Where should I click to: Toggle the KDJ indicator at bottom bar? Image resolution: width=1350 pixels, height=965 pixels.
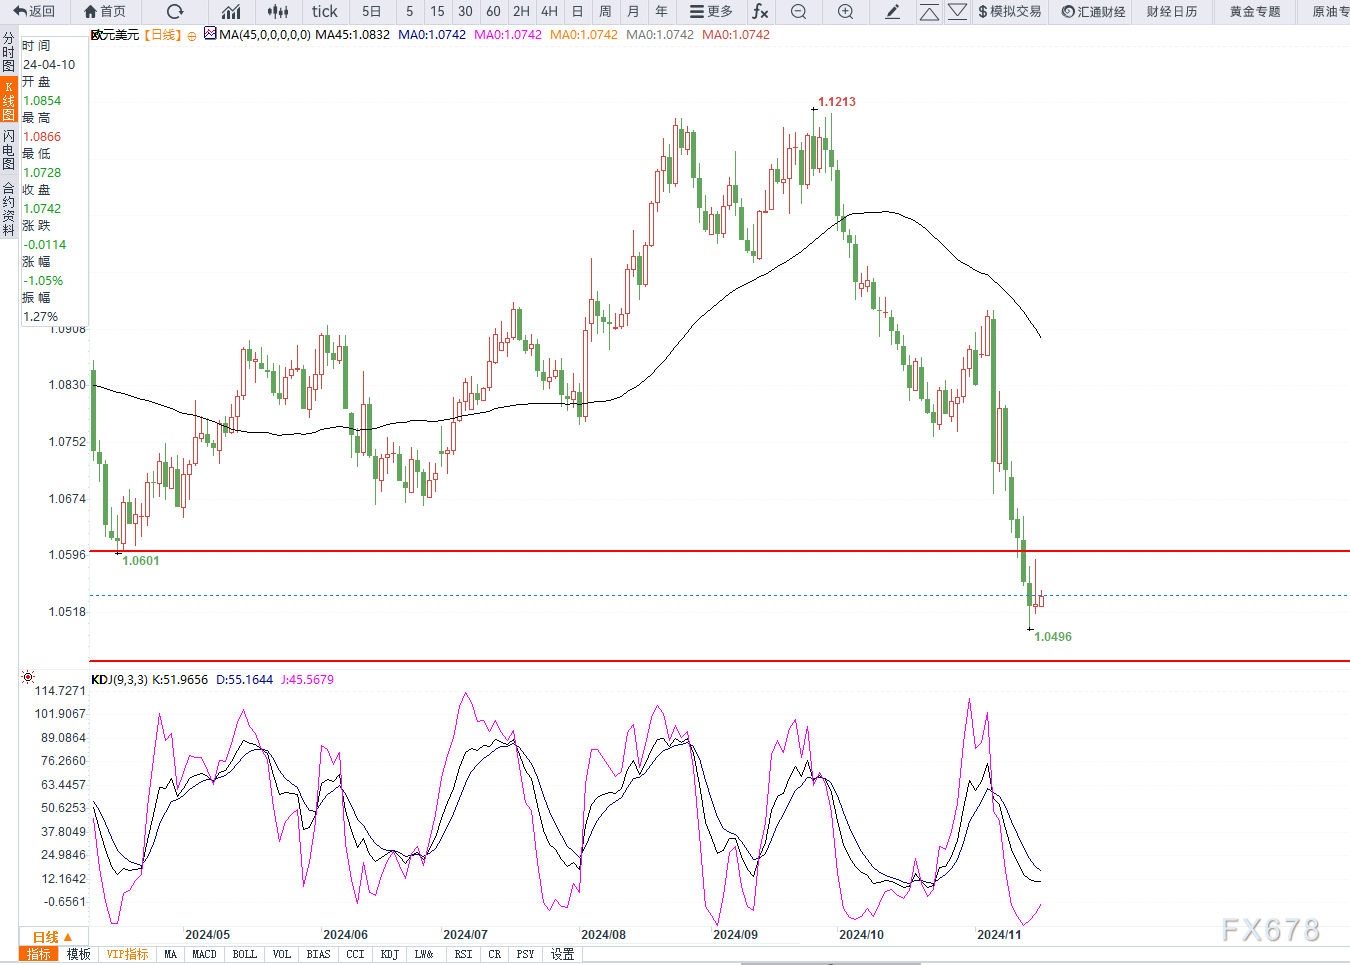[389, 954]
